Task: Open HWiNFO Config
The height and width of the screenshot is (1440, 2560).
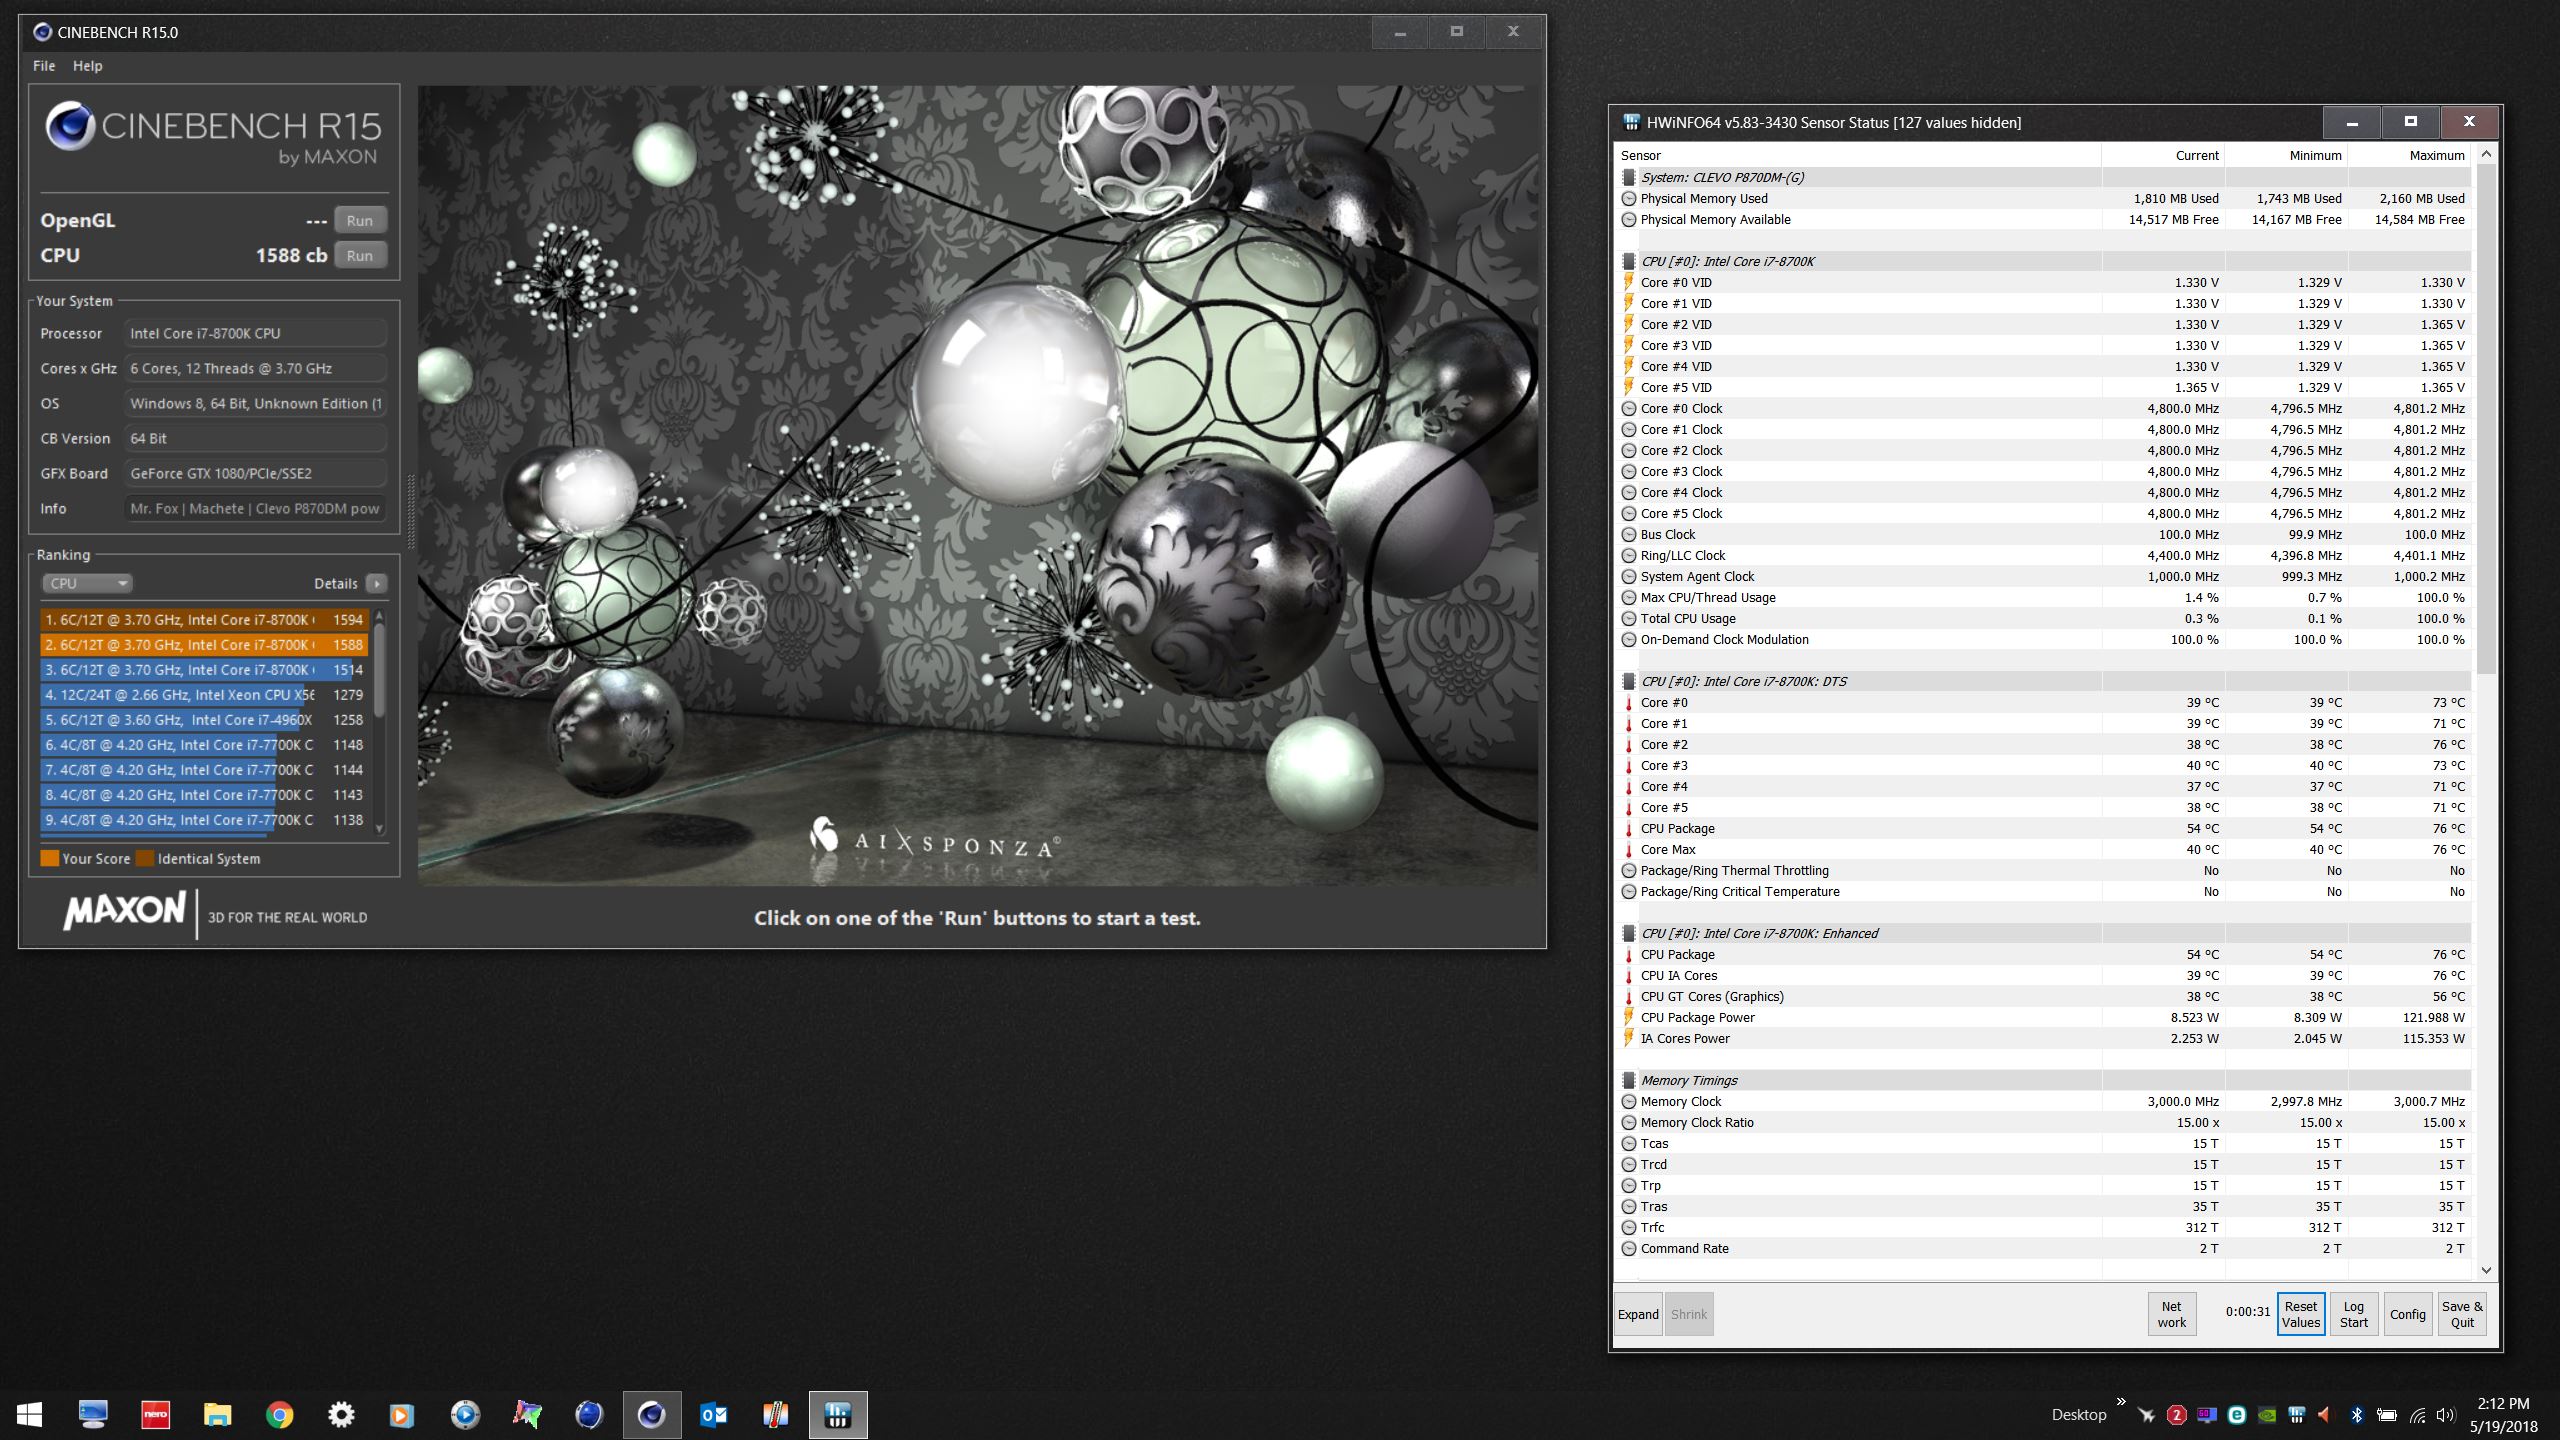Action: coord(2408,1314)
